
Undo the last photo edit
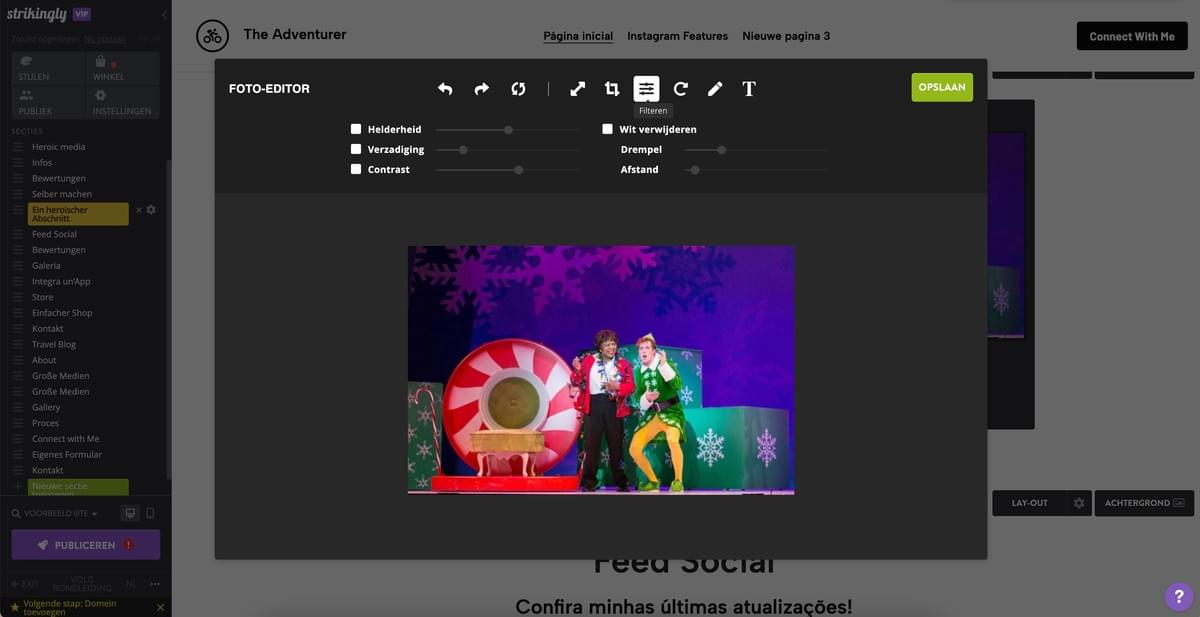tap(445, 89)
